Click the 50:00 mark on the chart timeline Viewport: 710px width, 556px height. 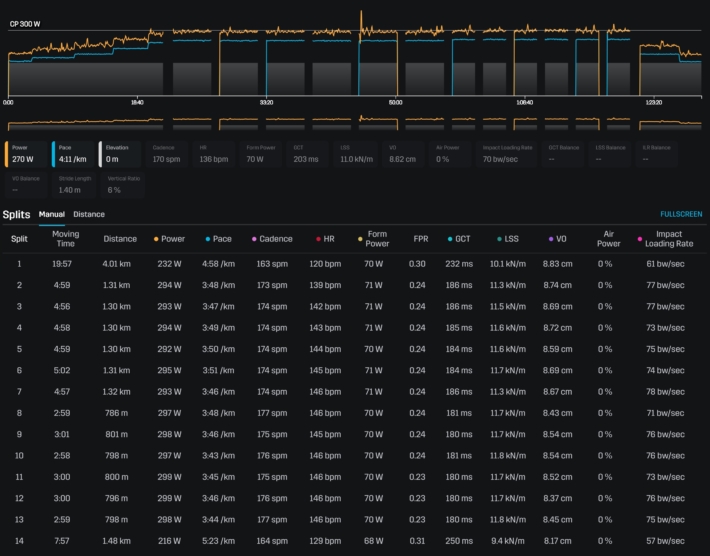click(x=395, y=102)
